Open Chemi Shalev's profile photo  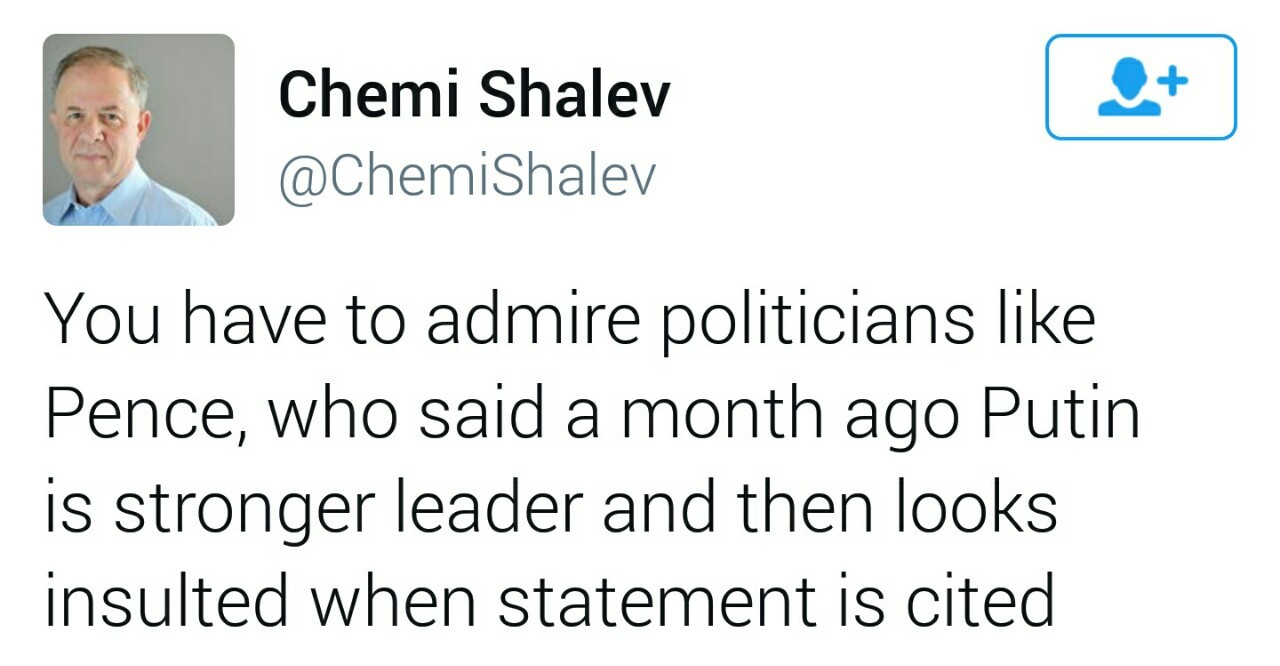pyautogui.click(x=139, y=129)
